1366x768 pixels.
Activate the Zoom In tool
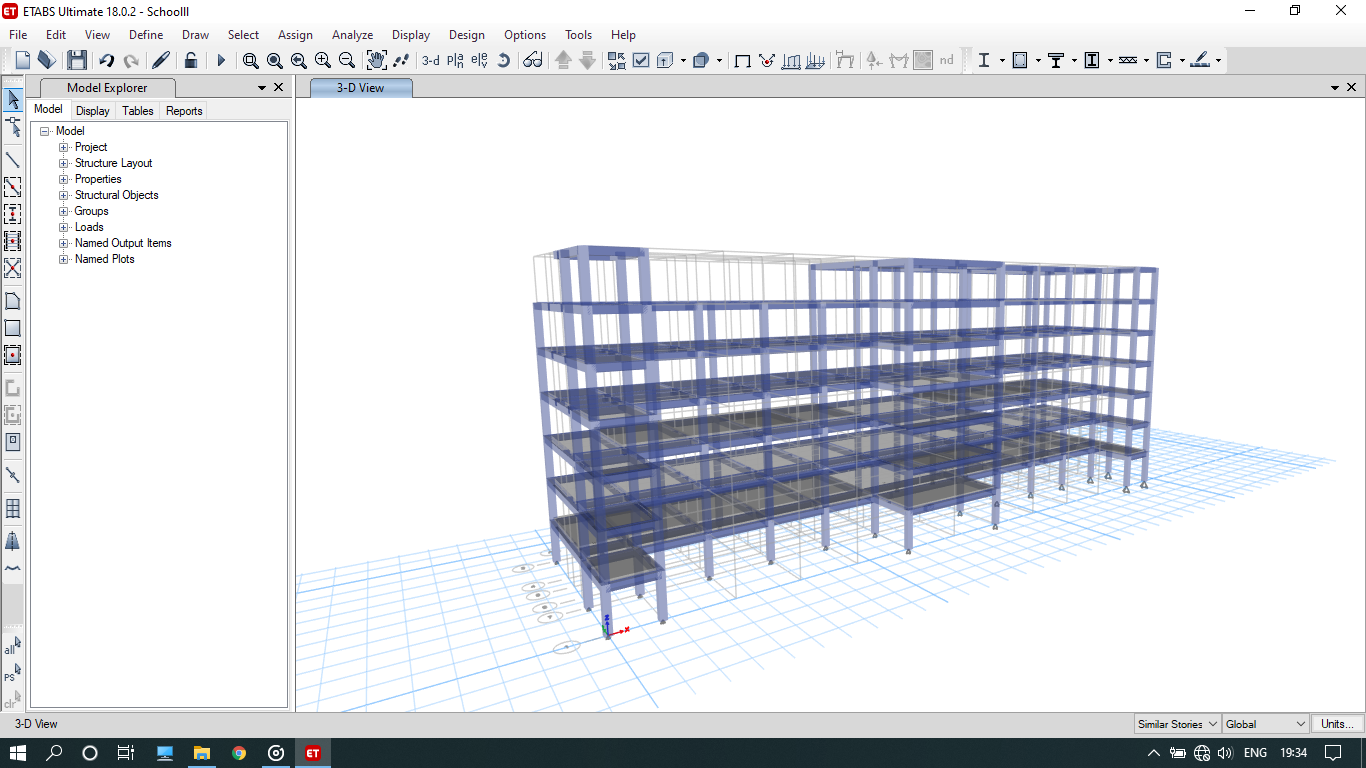(x=322, y=60)
